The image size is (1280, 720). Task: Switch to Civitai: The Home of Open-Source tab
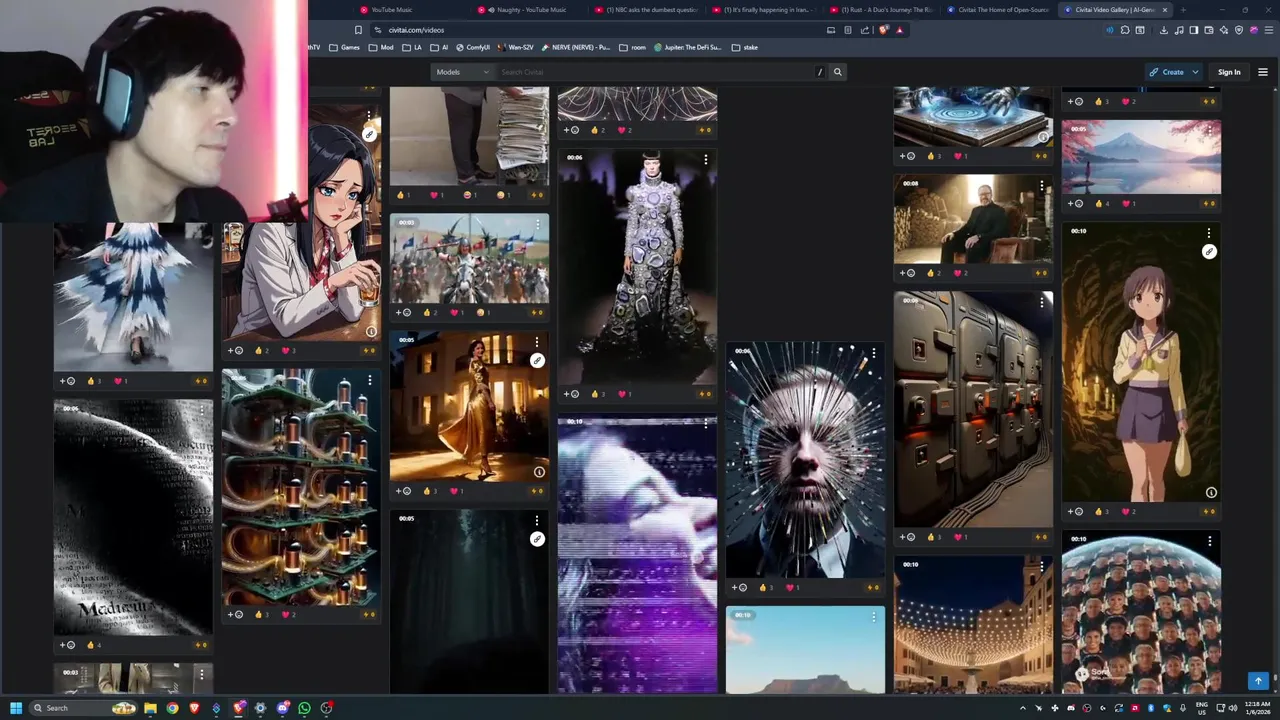(1000, 10)
